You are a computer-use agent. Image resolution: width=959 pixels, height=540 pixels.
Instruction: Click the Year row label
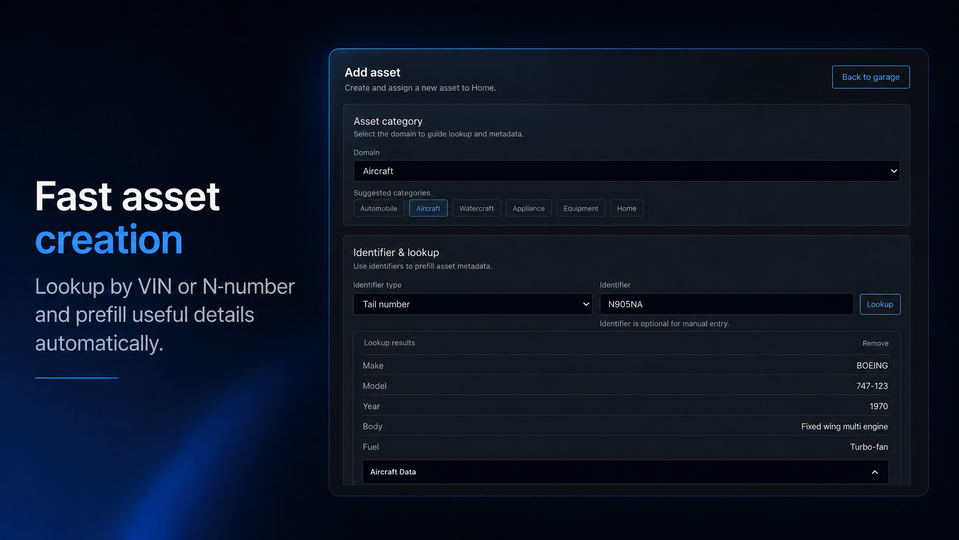[371, 406]
